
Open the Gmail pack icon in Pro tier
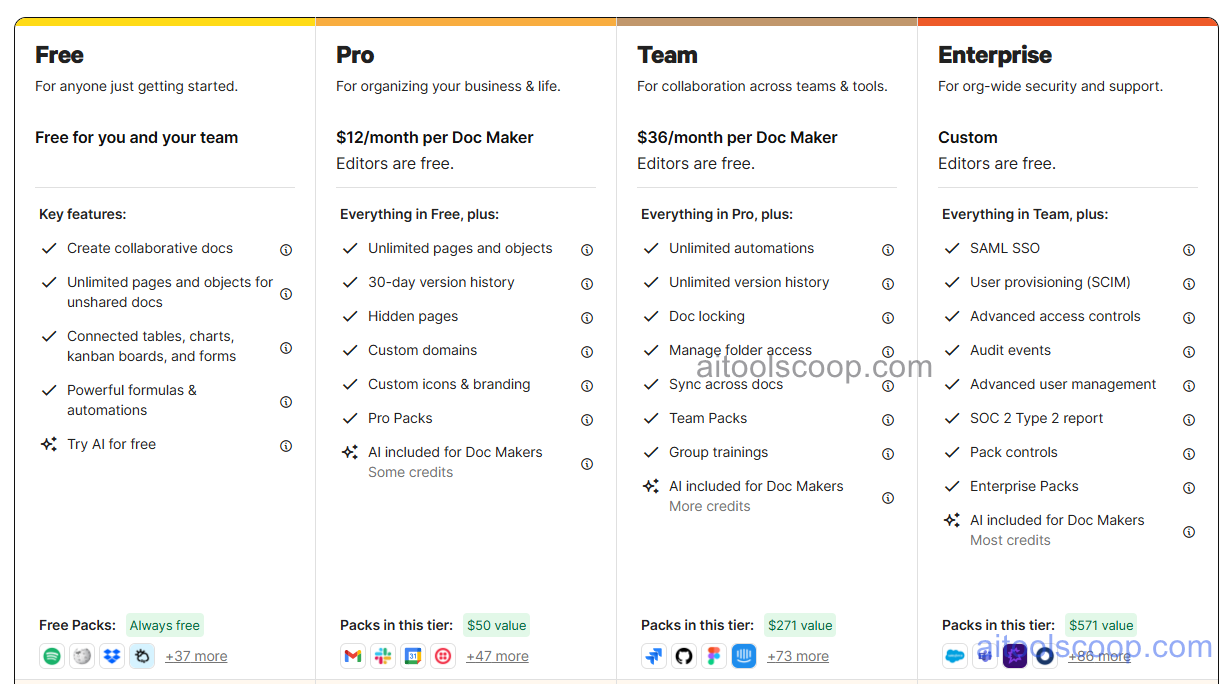pos(353,656)
